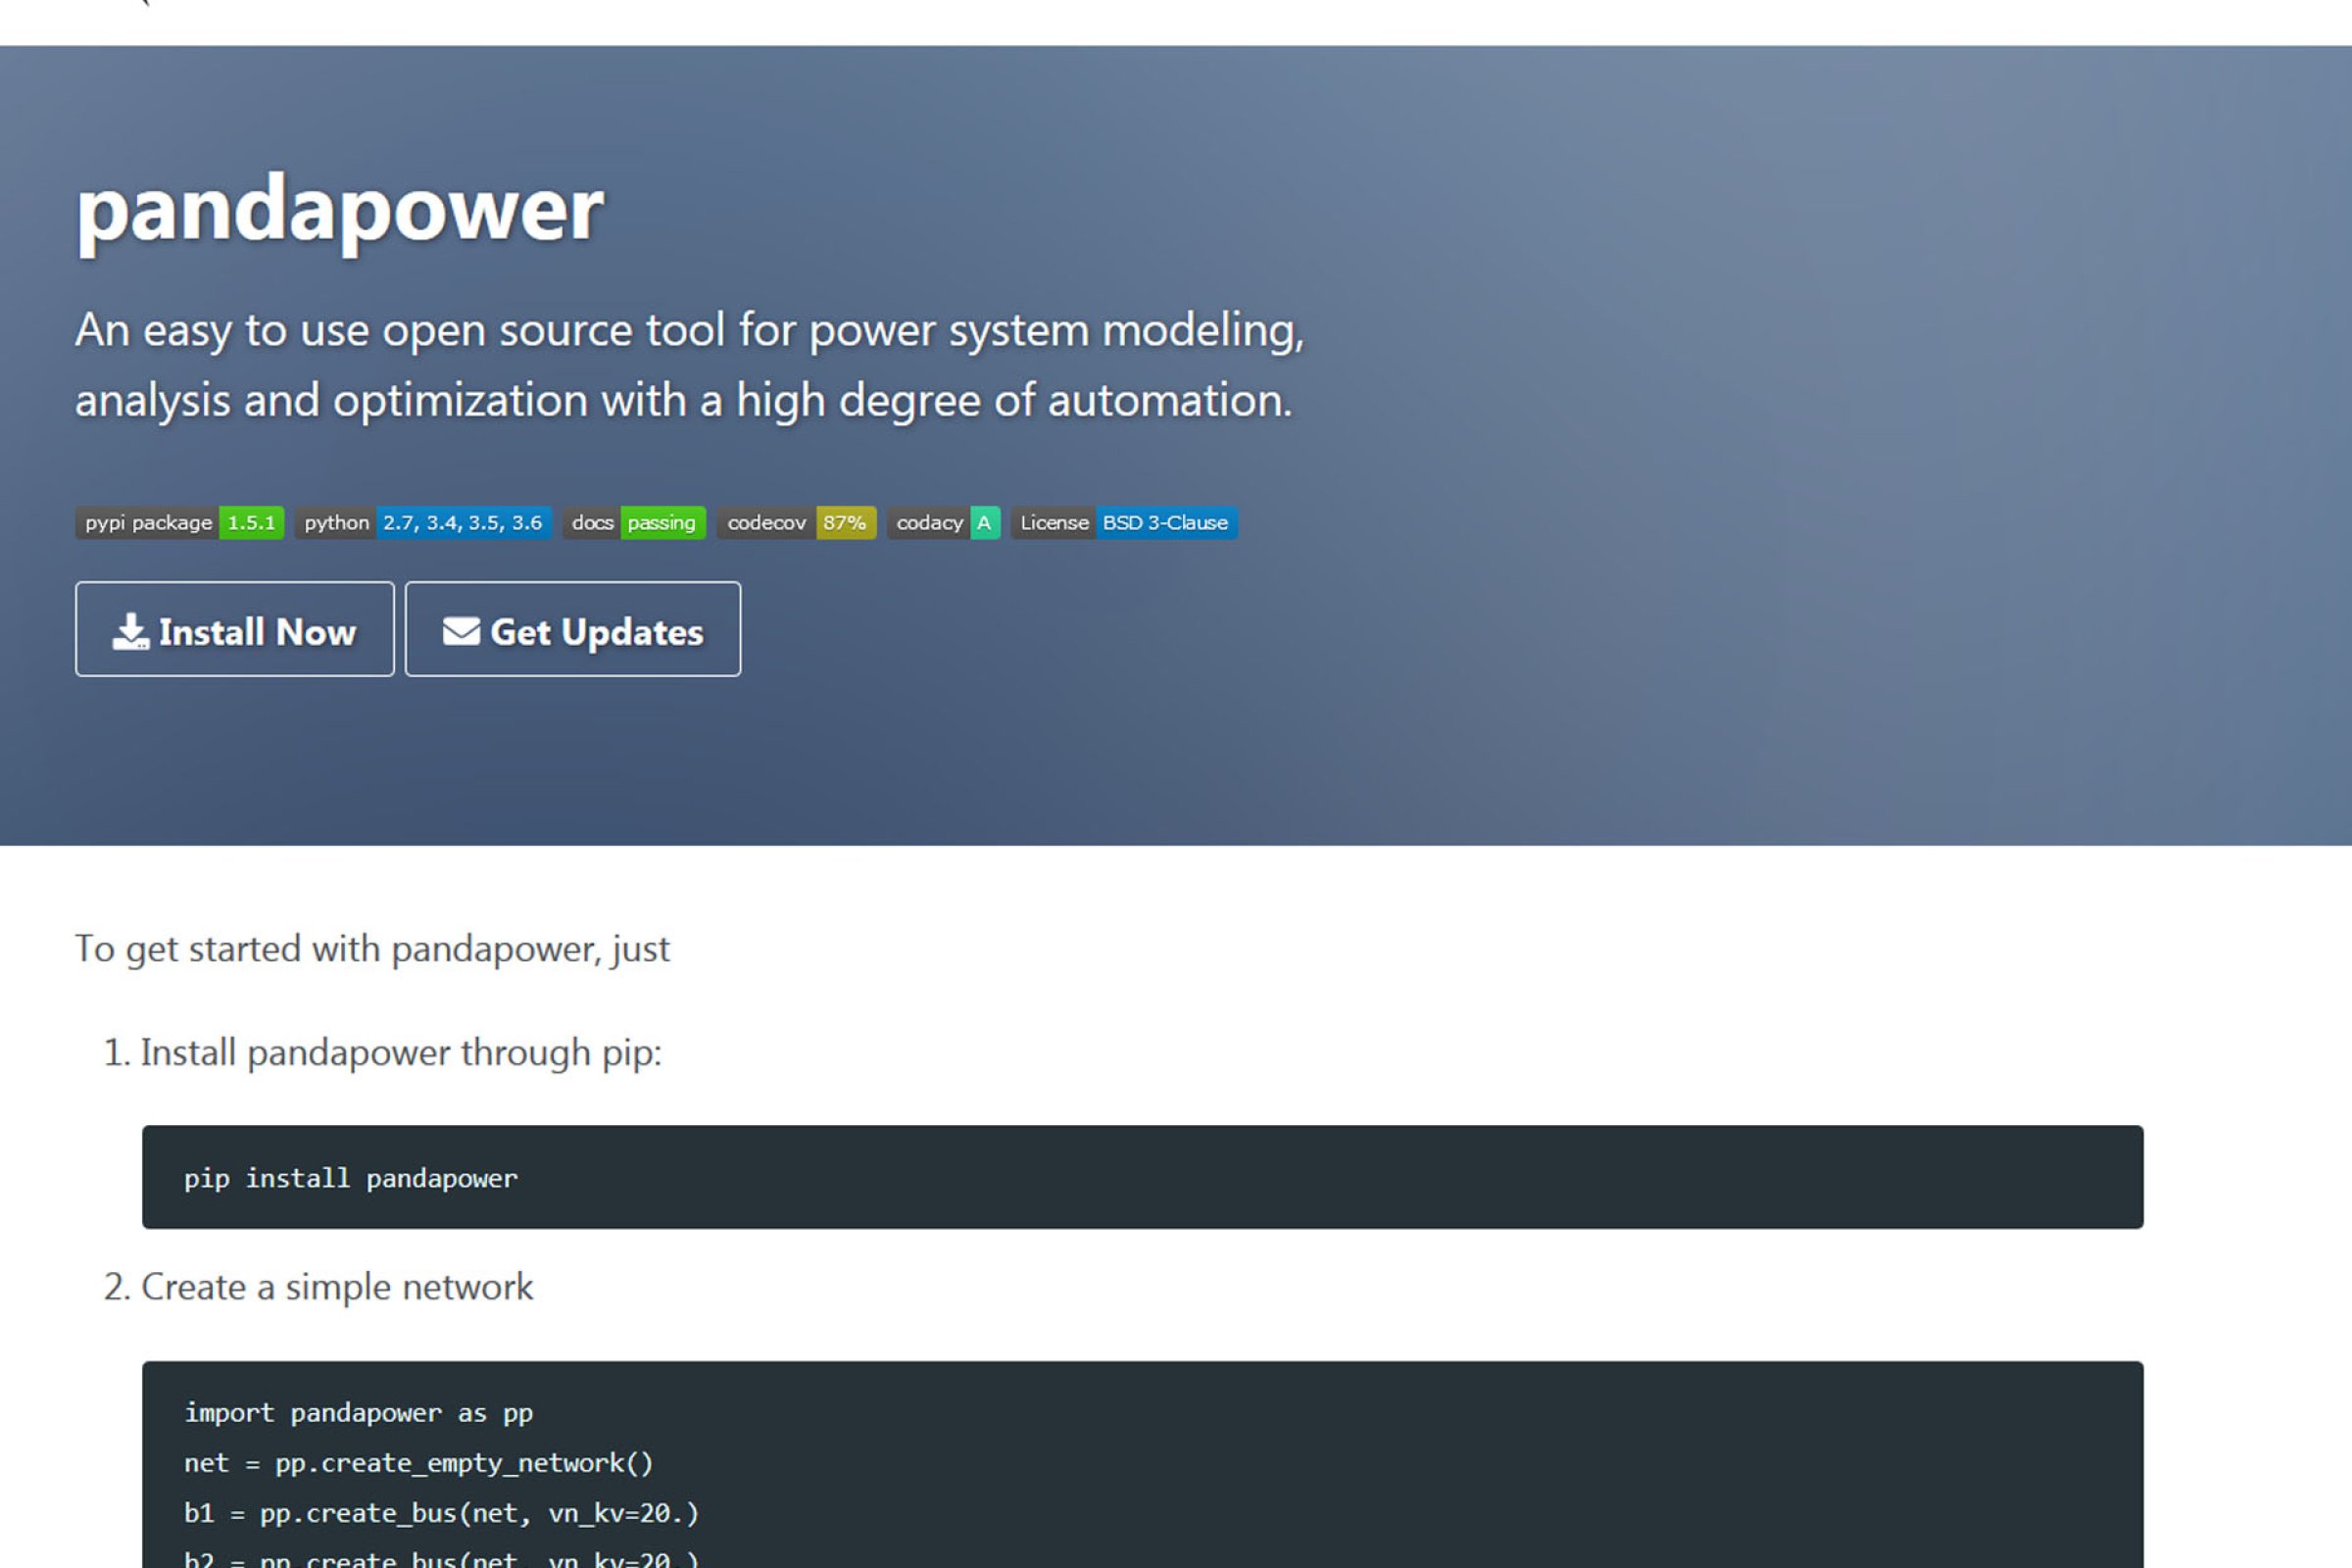
Task: Click the download icon in Install Now
Action: [131, 631]
